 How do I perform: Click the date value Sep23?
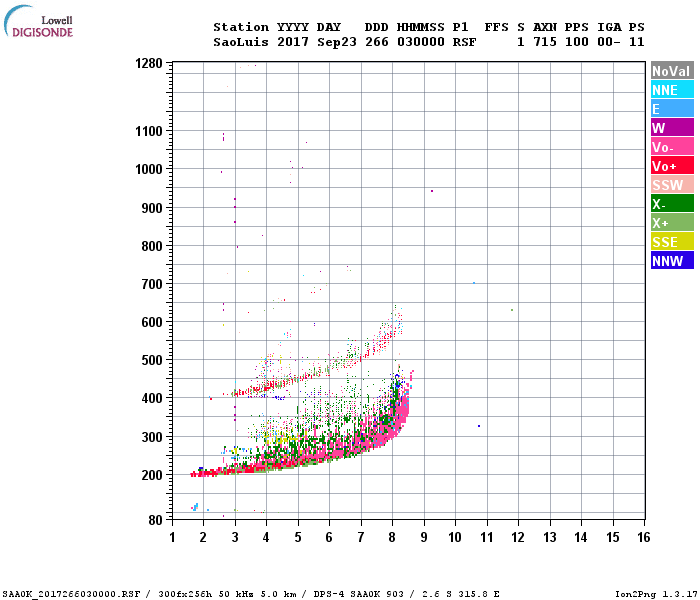tap(337, 42)
